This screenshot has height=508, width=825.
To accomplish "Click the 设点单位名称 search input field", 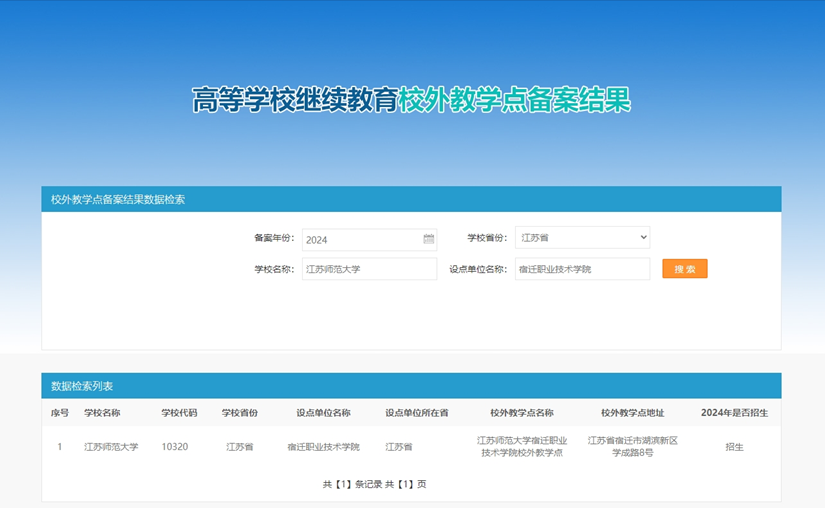I will click(x=582, y=269).
